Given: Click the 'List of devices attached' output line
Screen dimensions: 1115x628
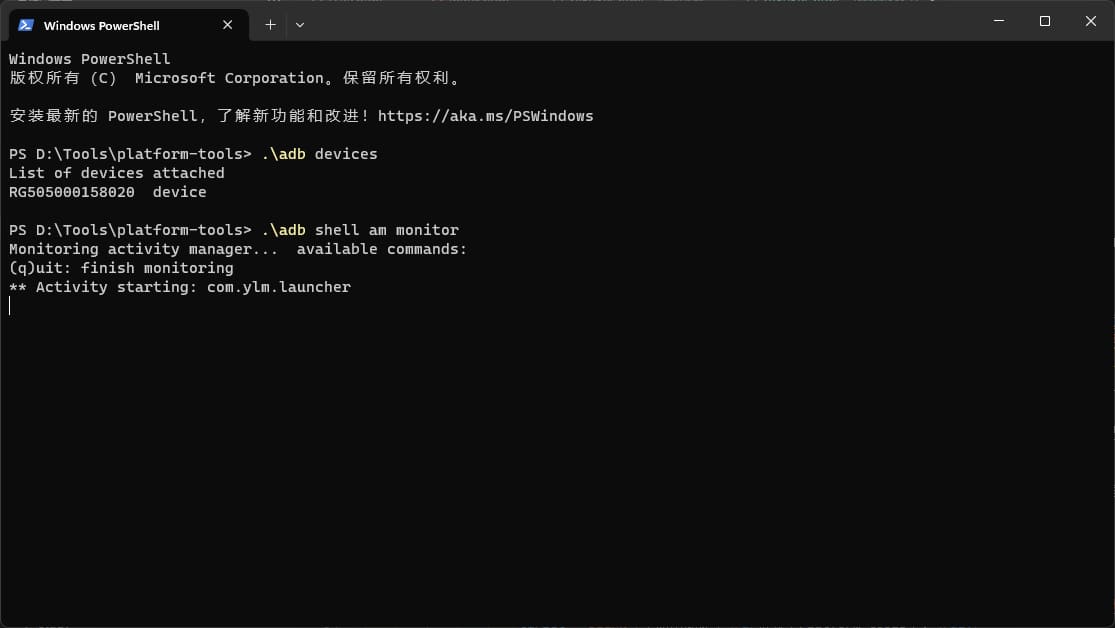Looking at the screenshot, I should tap(117, 173).
